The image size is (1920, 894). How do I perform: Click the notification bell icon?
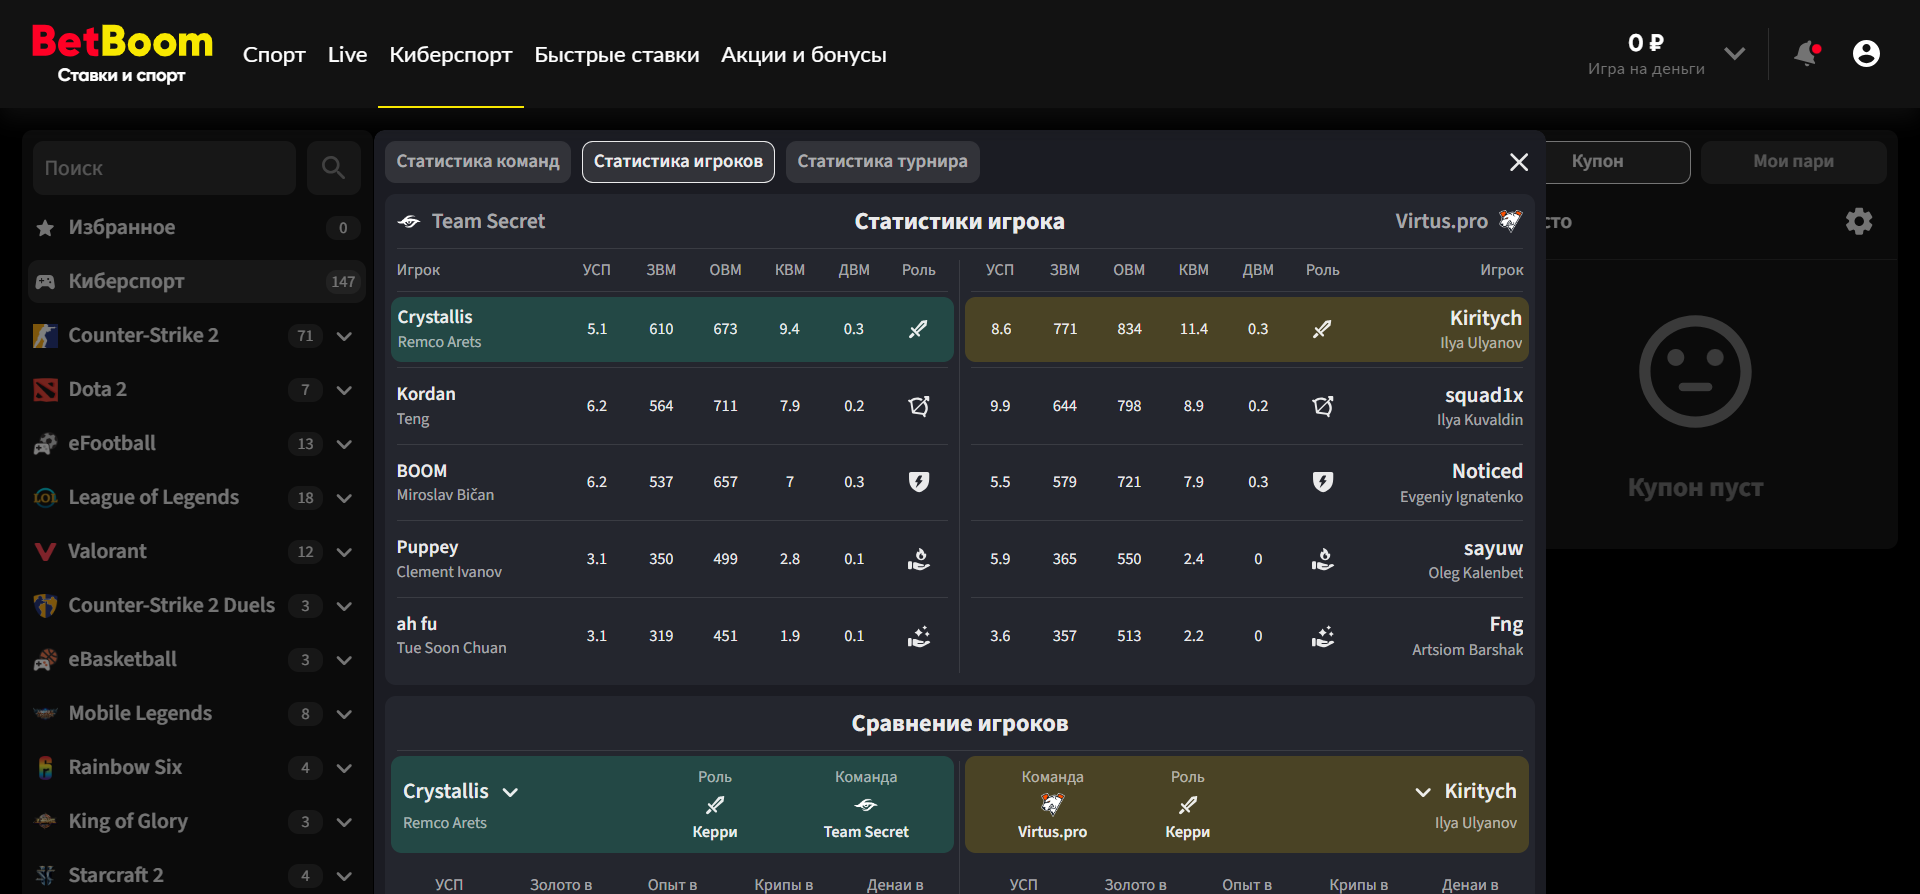[1806, 54]
